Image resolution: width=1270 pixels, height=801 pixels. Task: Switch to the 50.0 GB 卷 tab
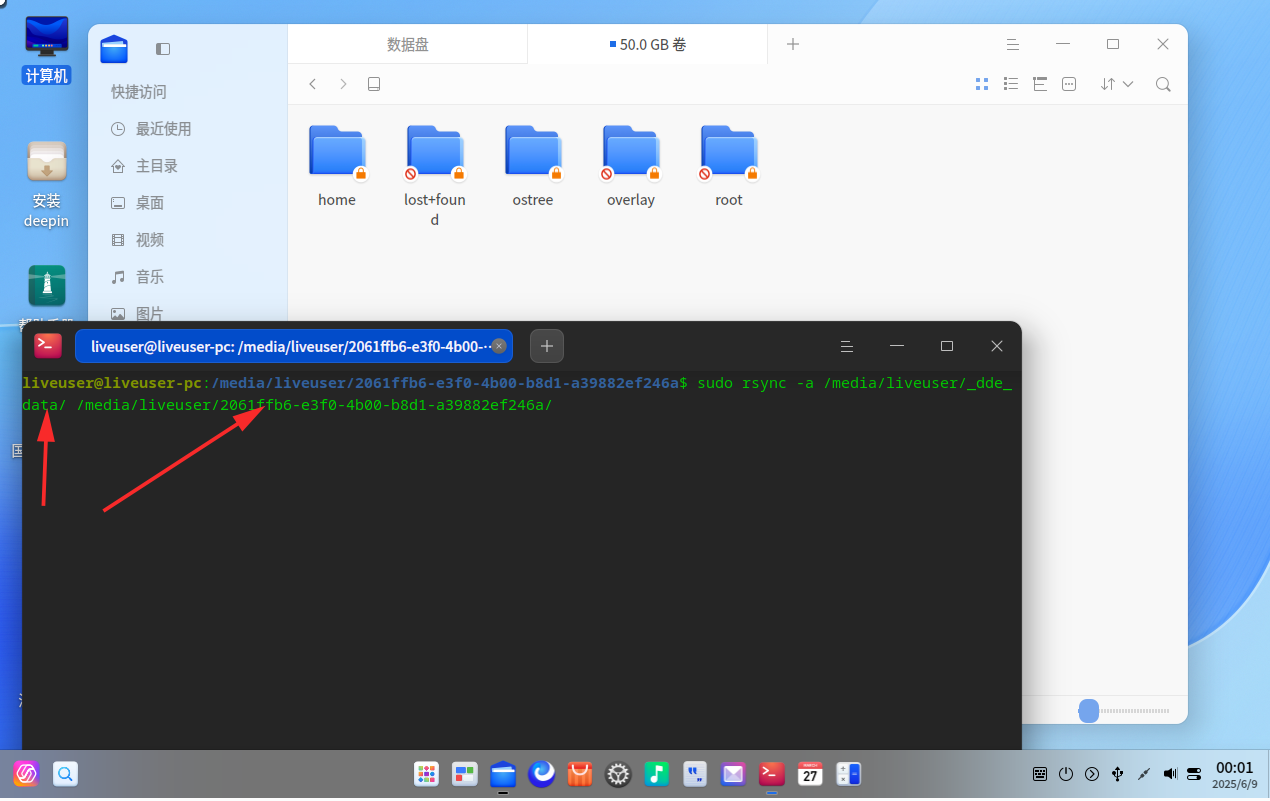(648, 44)
